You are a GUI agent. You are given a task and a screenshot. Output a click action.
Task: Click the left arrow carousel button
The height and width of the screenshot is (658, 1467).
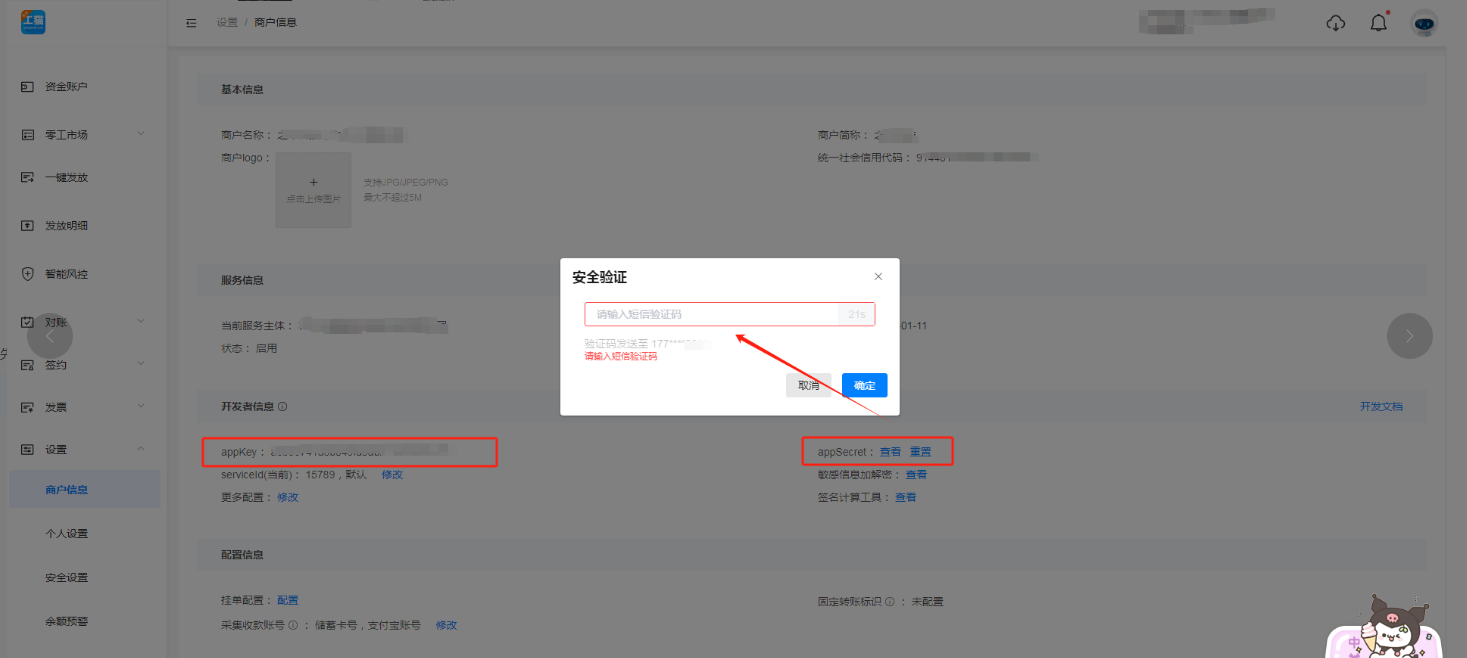pyautogui.click(x=50, y=336)
